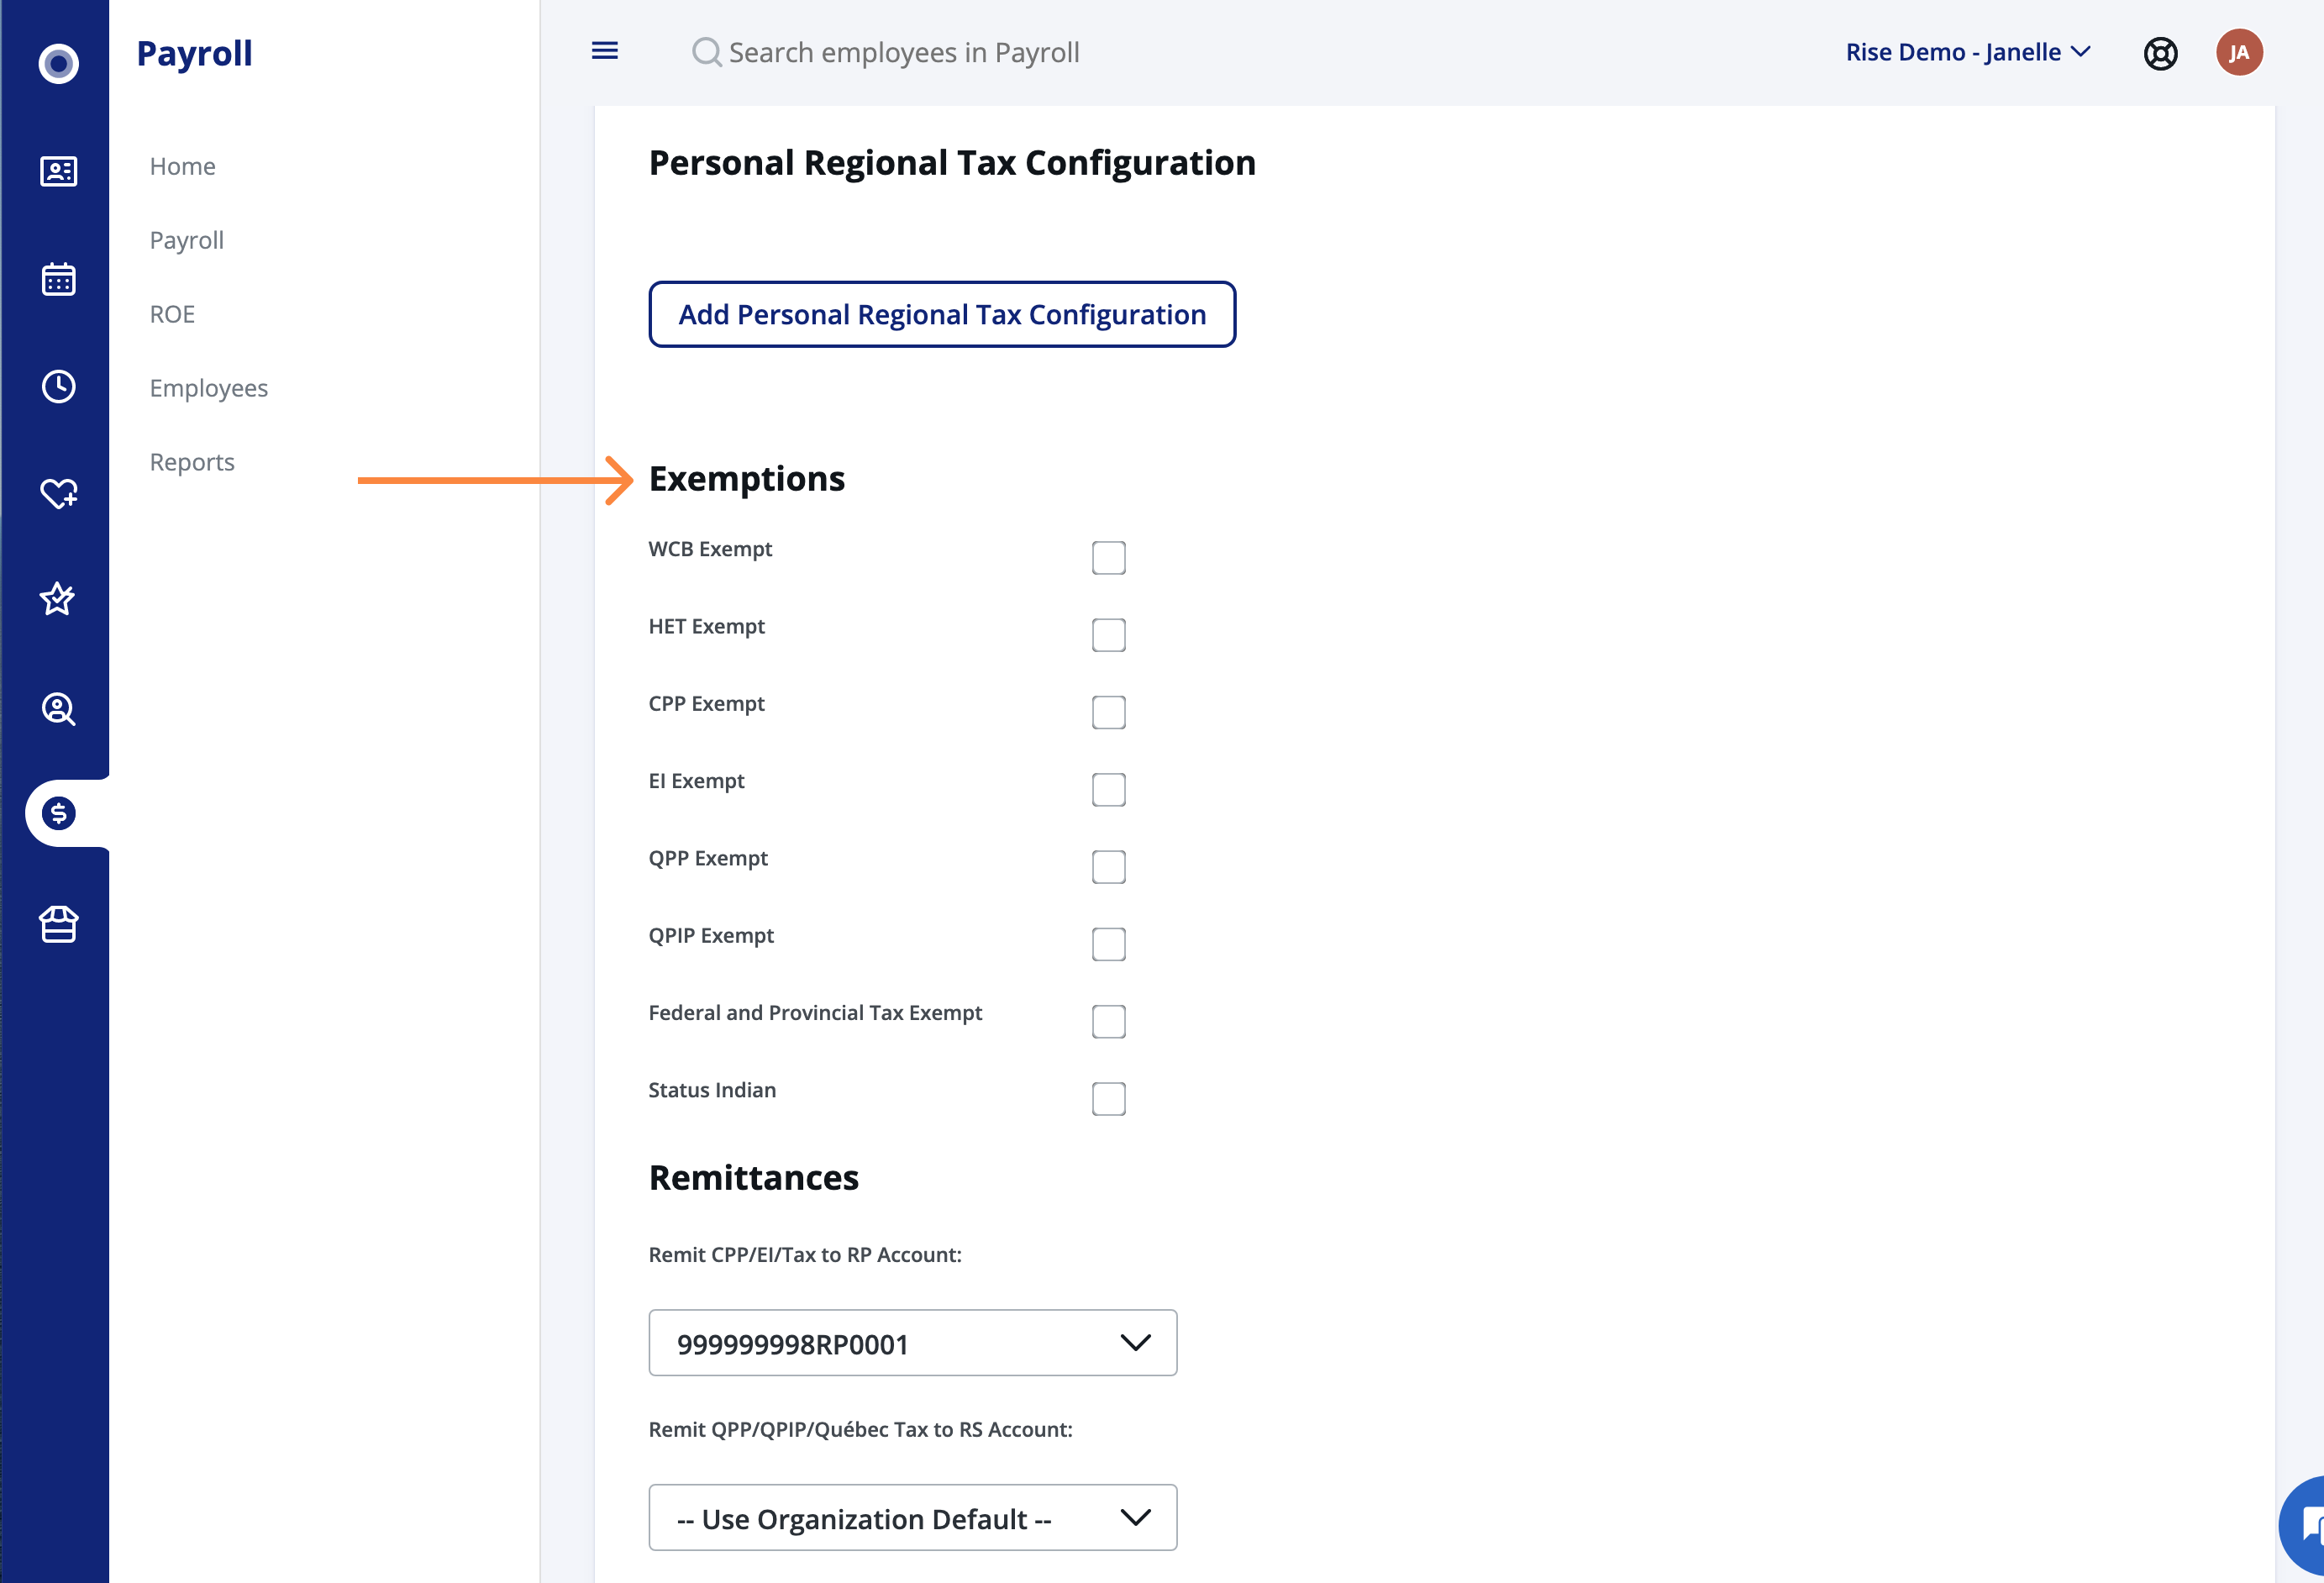
Task: Toggle the hamburger menu icon
Action: pos(605,51)
